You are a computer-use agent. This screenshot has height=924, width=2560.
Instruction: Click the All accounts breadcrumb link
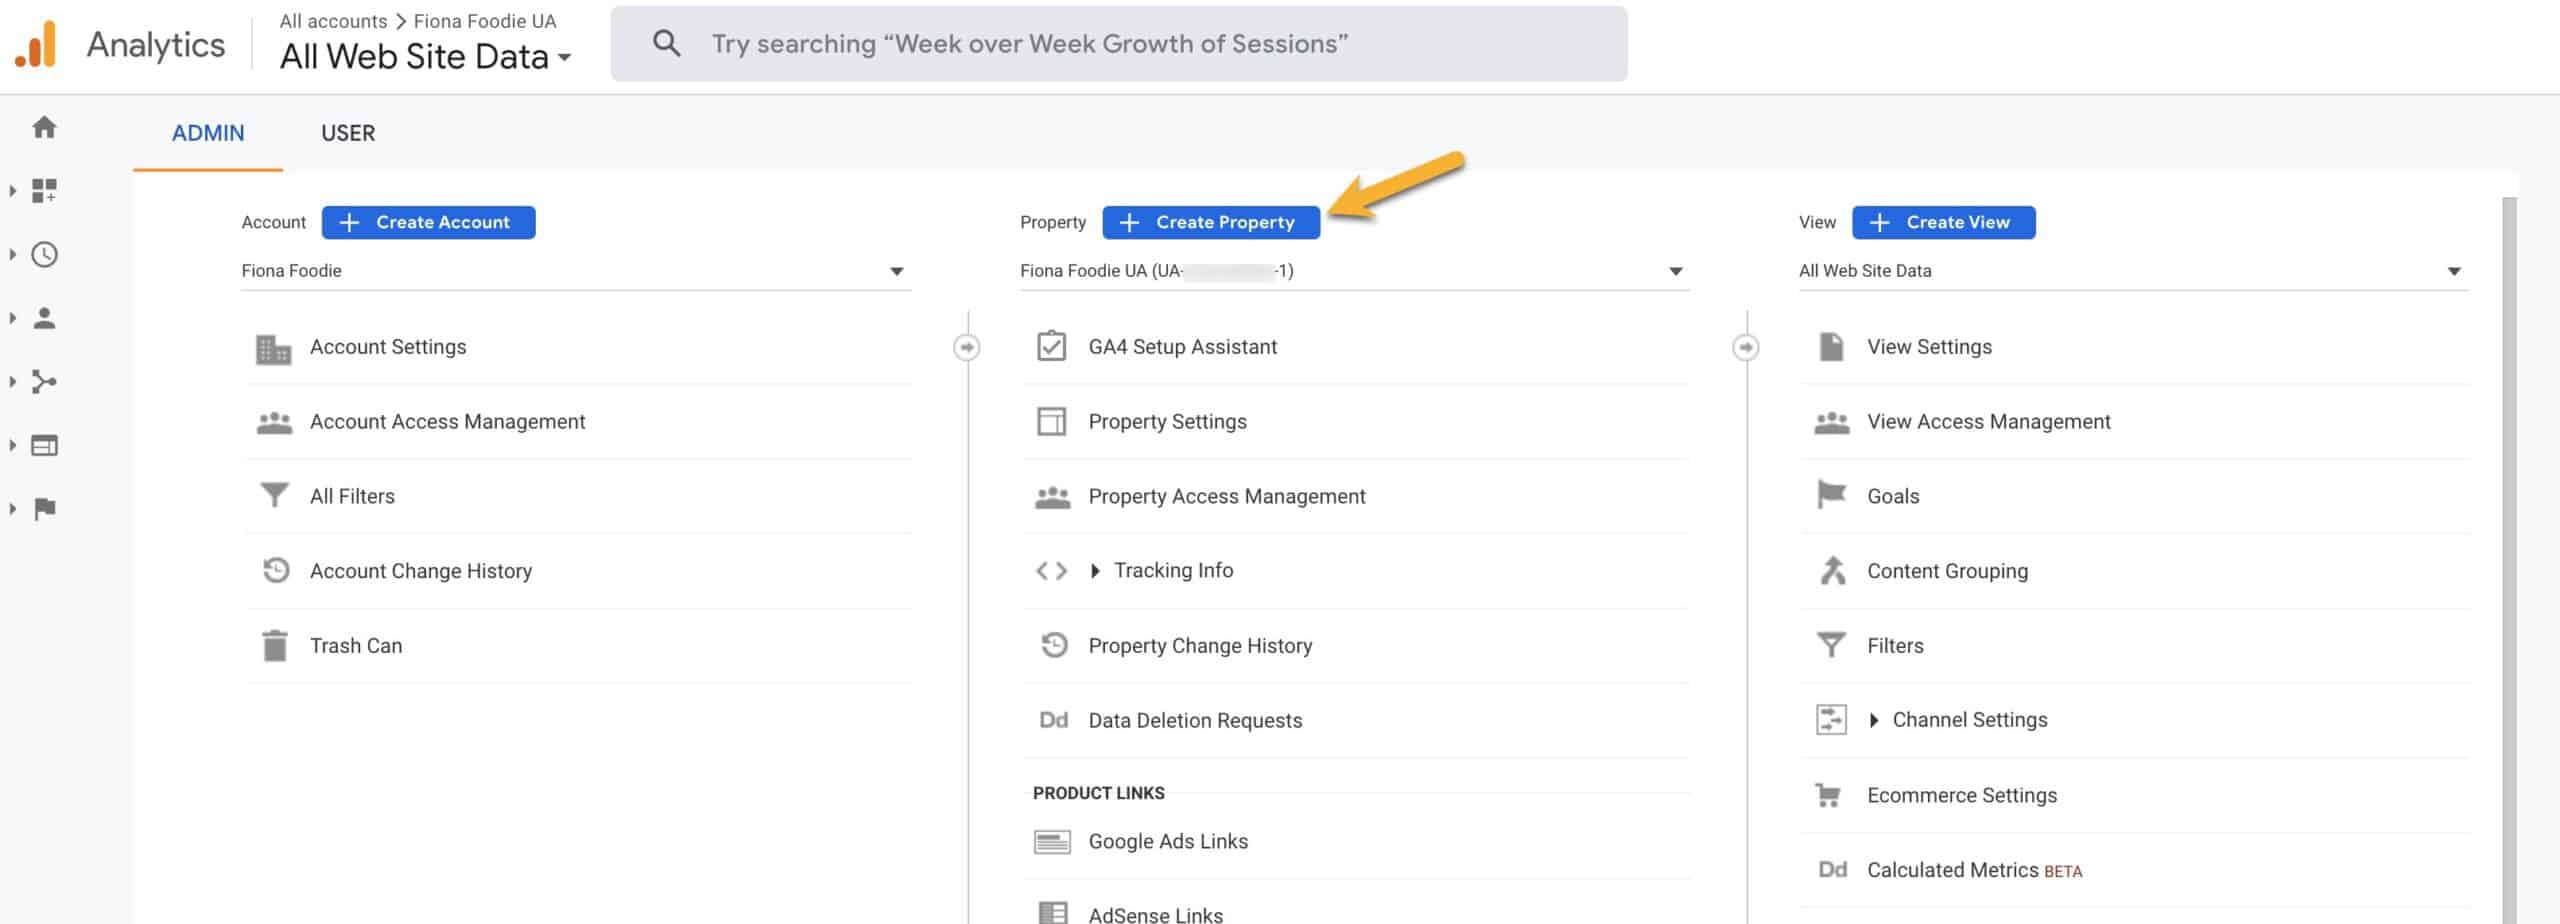tap(333, 21)
